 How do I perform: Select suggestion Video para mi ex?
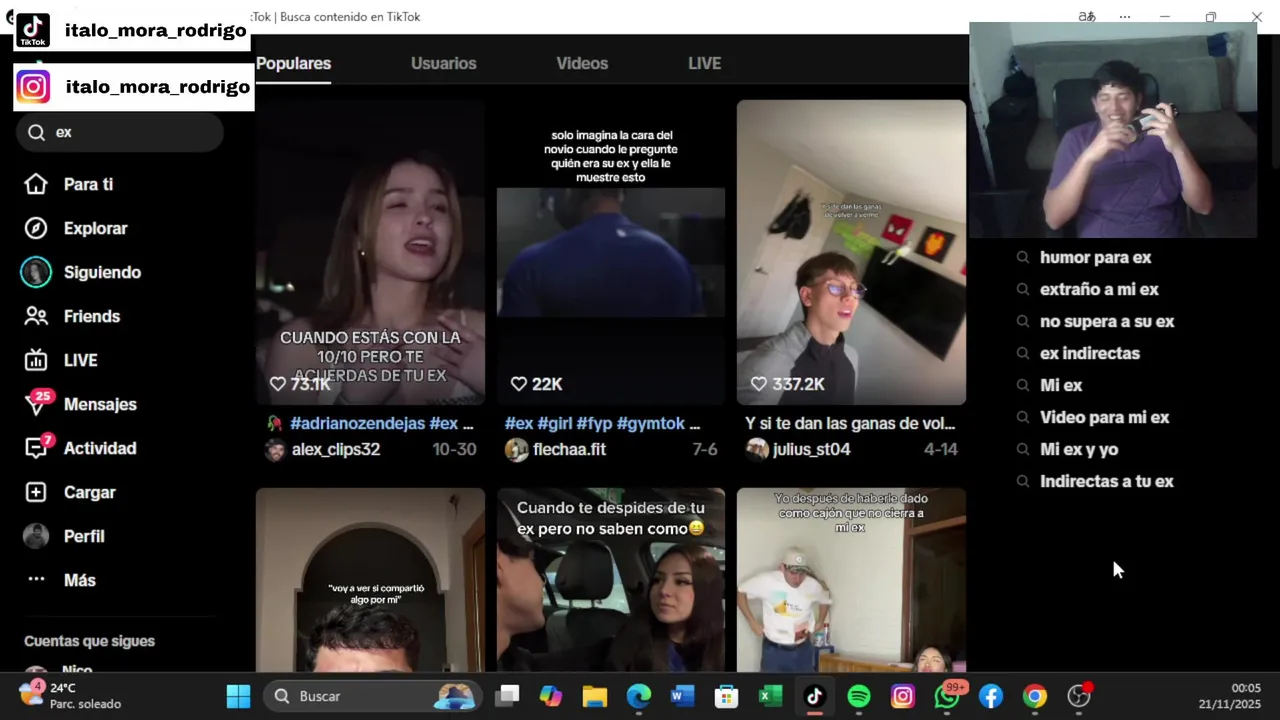pos(1104,417)
